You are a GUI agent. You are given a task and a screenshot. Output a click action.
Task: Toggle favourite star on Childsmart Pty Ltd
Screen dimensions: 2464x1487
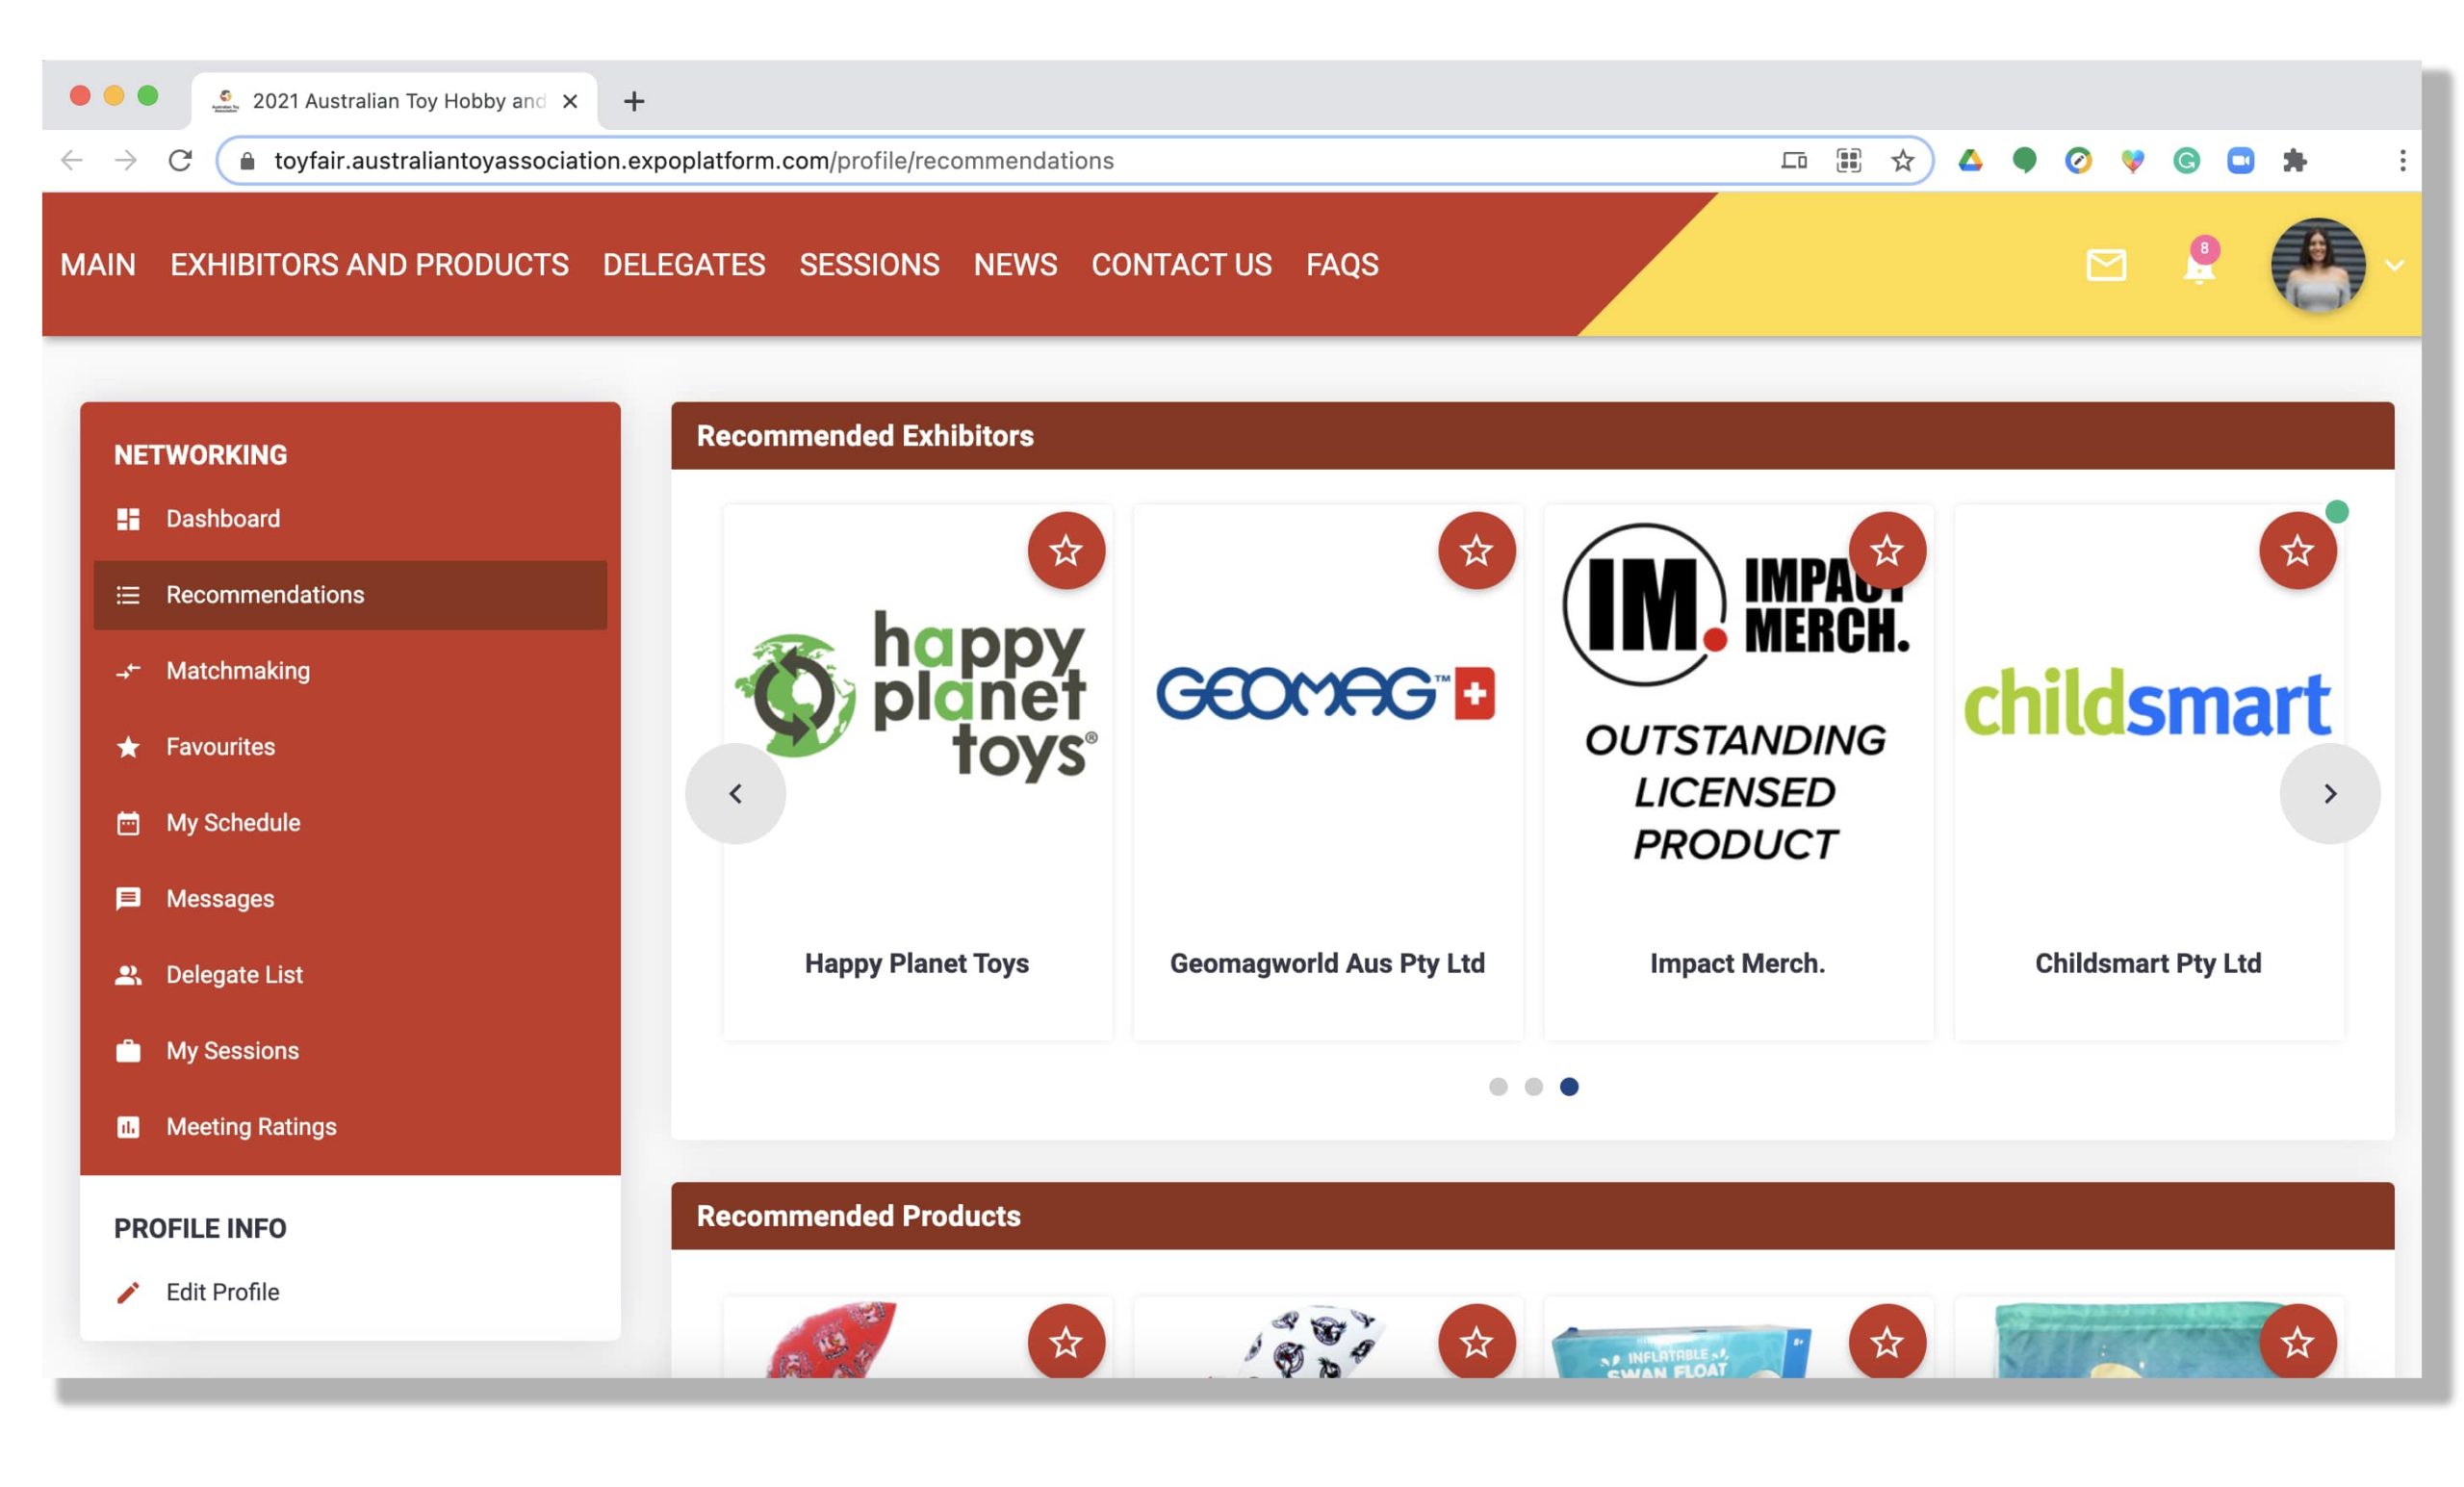(x=2297, y=550)
